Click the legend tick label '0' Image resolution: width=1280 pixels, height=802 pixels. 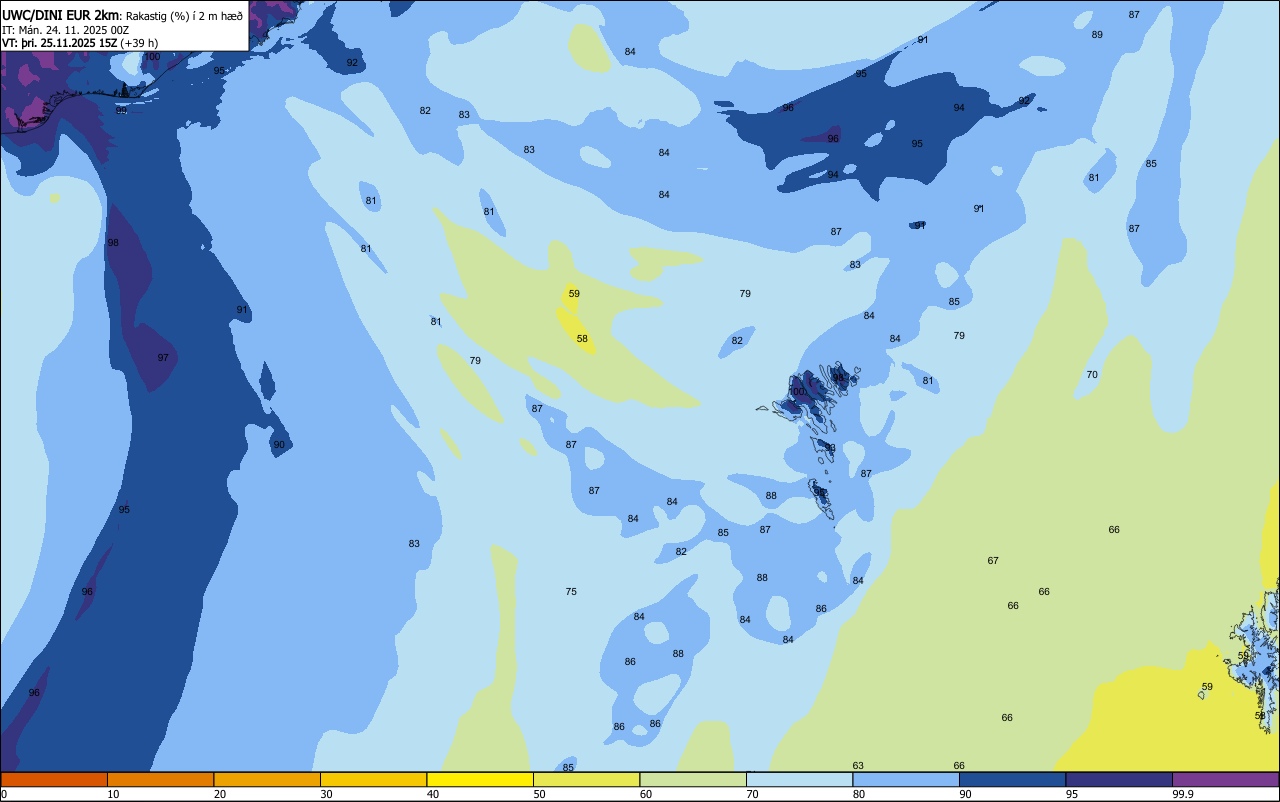coord(4,794)
